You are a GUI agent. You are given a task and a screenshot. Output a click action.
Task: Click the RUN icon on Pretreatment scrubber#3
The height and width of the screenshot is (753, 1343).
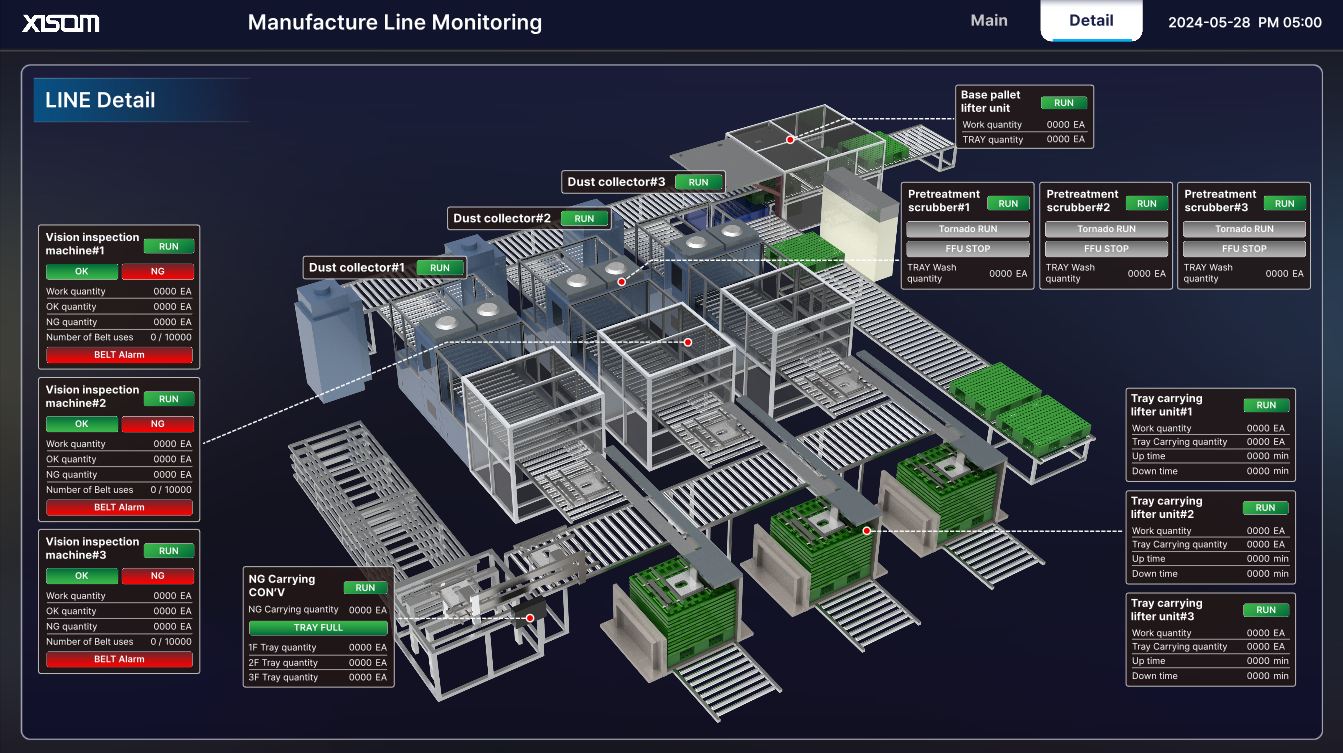tap(1284, 203)
